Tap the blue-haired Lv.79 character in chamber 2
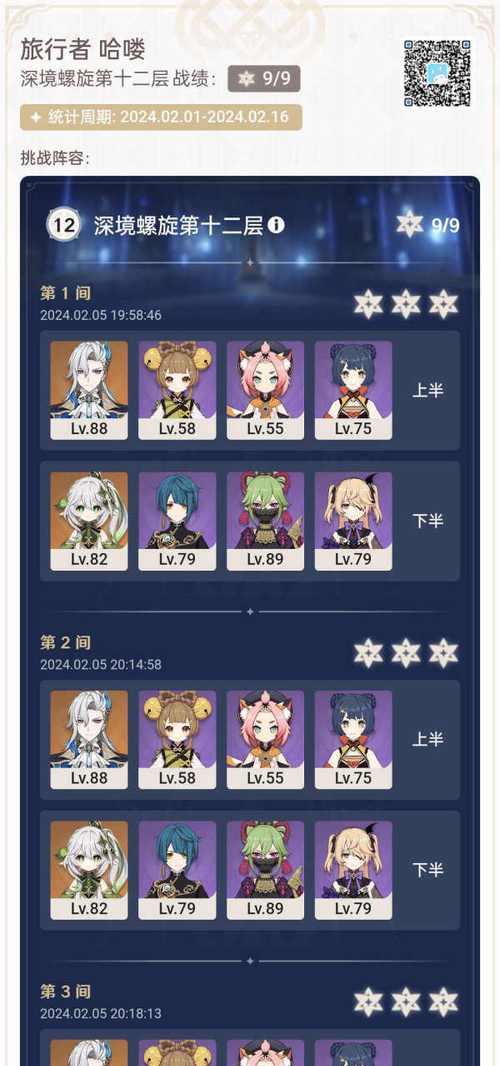The height and width of the screenshot is (1066, 500). [x=177, y=870]
